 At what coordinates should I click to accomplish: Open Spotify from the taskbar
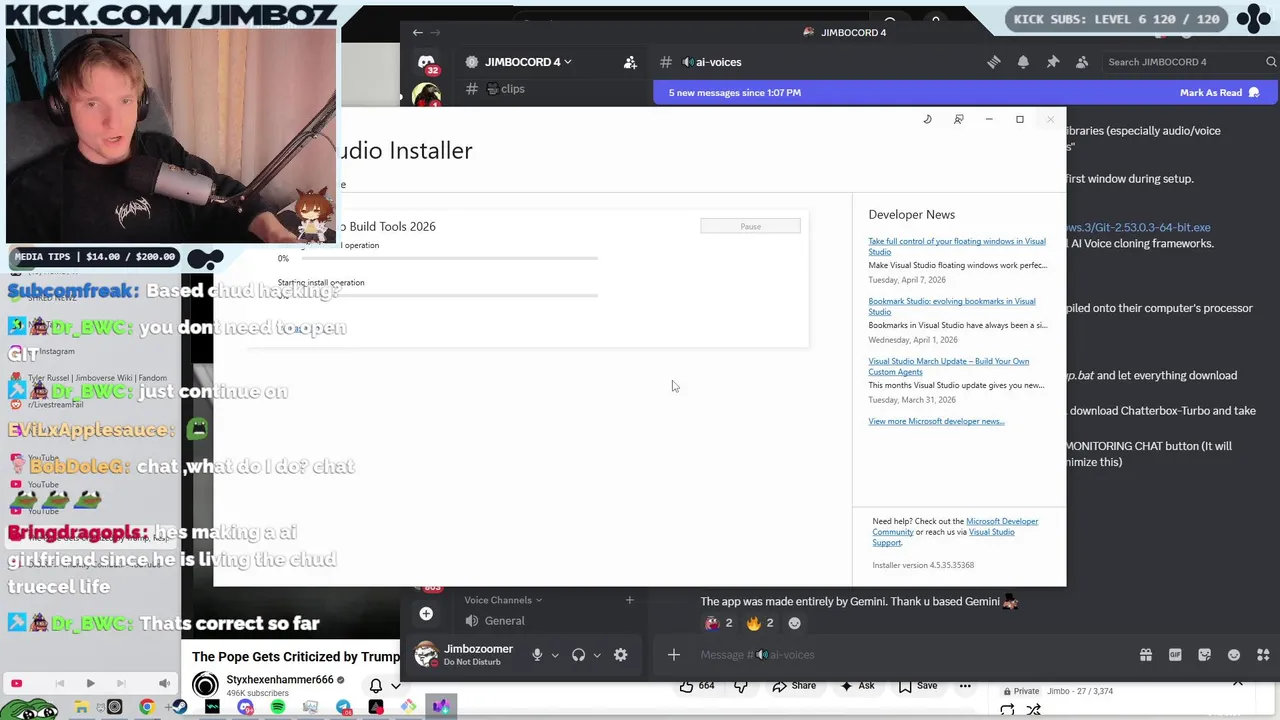coord(278,707)
